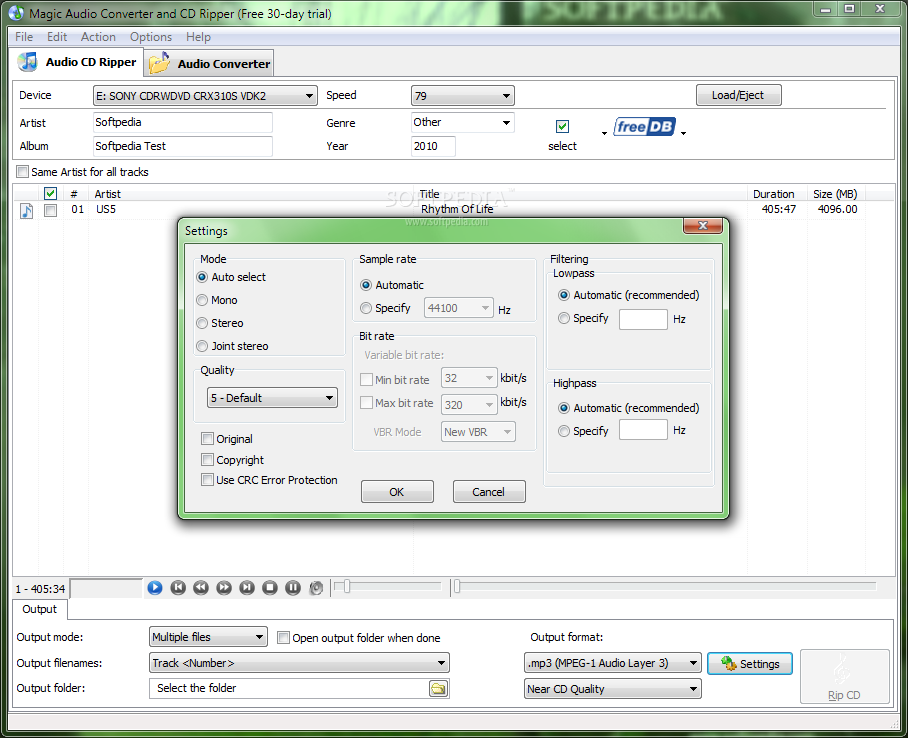Click the volume slider handle

346,587
